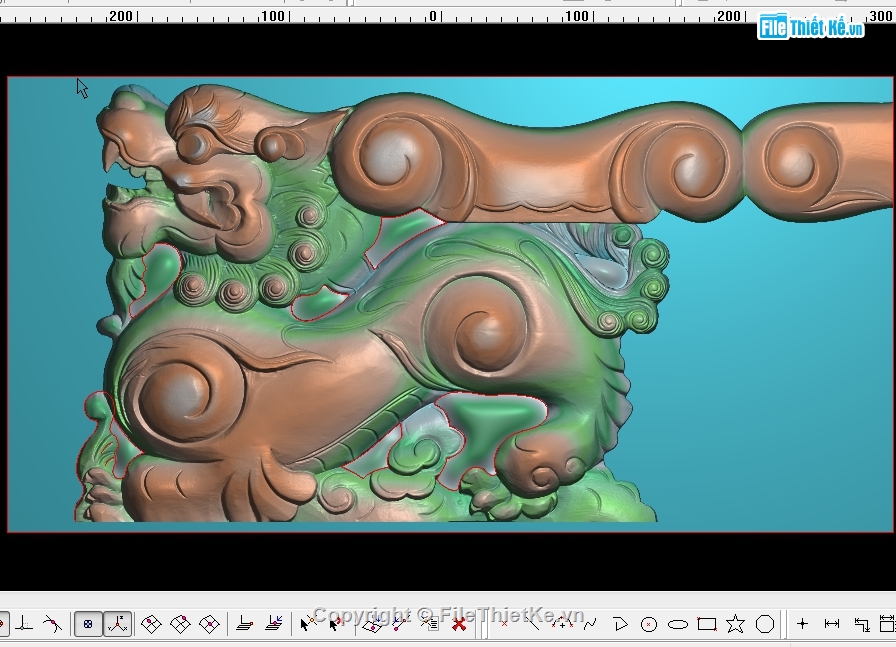896x647 pixels.
Task: Select the rectangle drawing tool
Action: click(707, 624)
